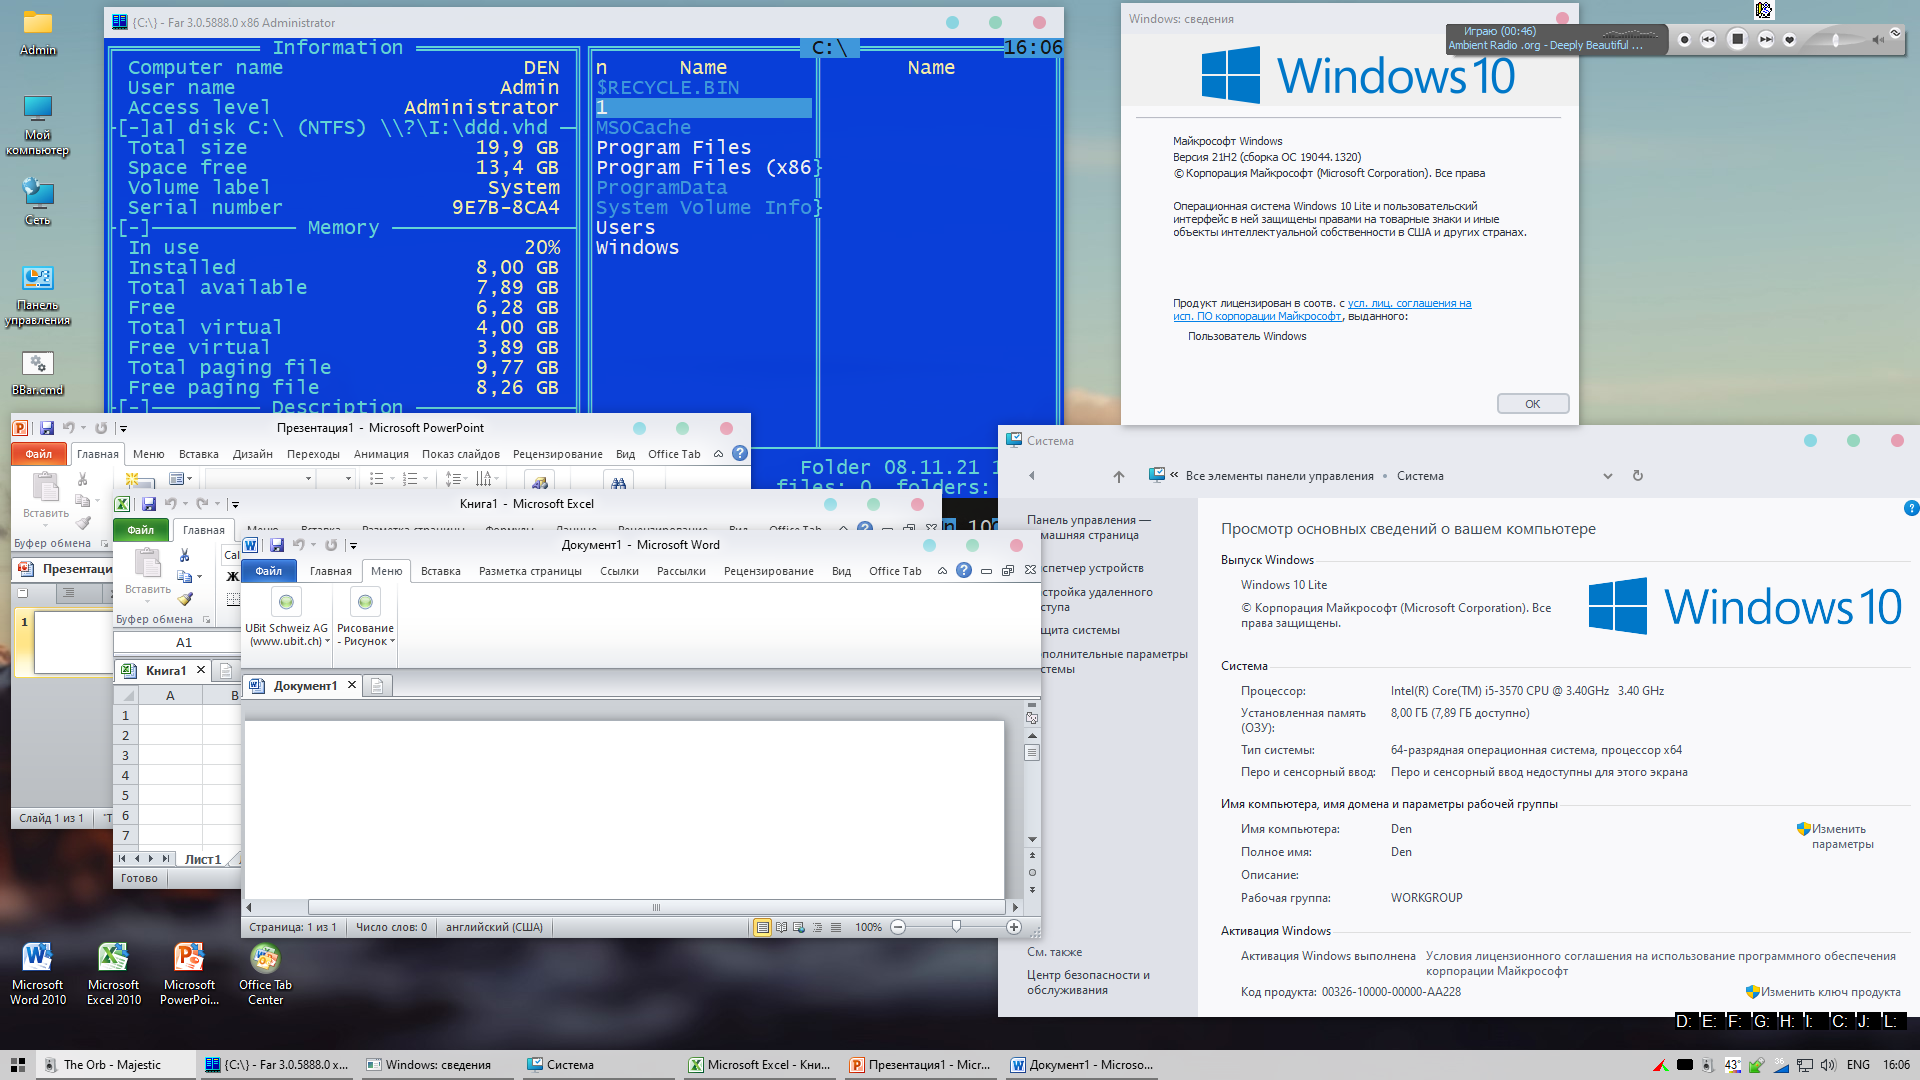Switch to Full Screen Reading view
The width and height of the screenshot is (1920, 1080).
[781, 927]
